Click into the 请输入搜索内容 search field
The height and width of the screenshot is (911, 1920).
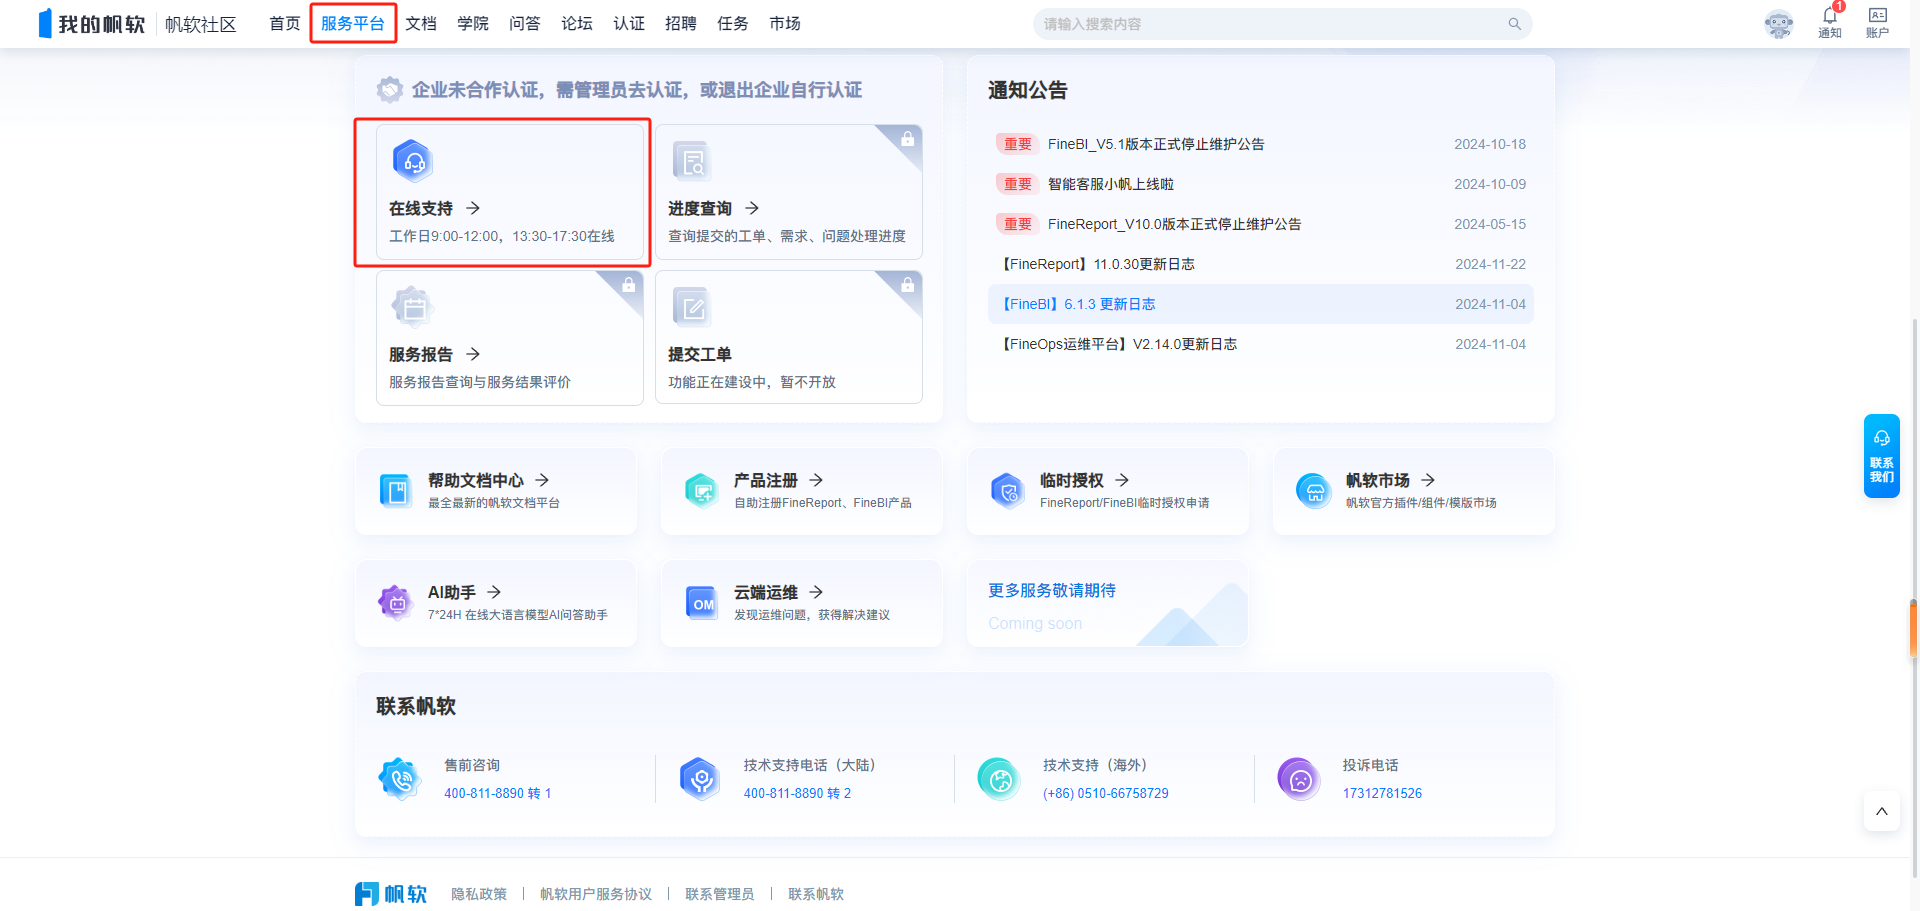tap(1282, 24)
